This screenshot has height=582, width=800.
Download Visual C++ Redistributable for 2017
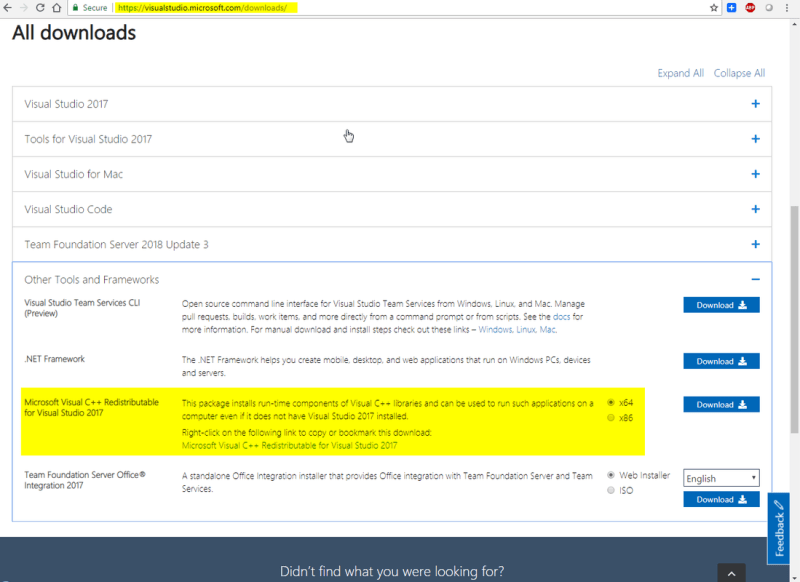point(721,404)
